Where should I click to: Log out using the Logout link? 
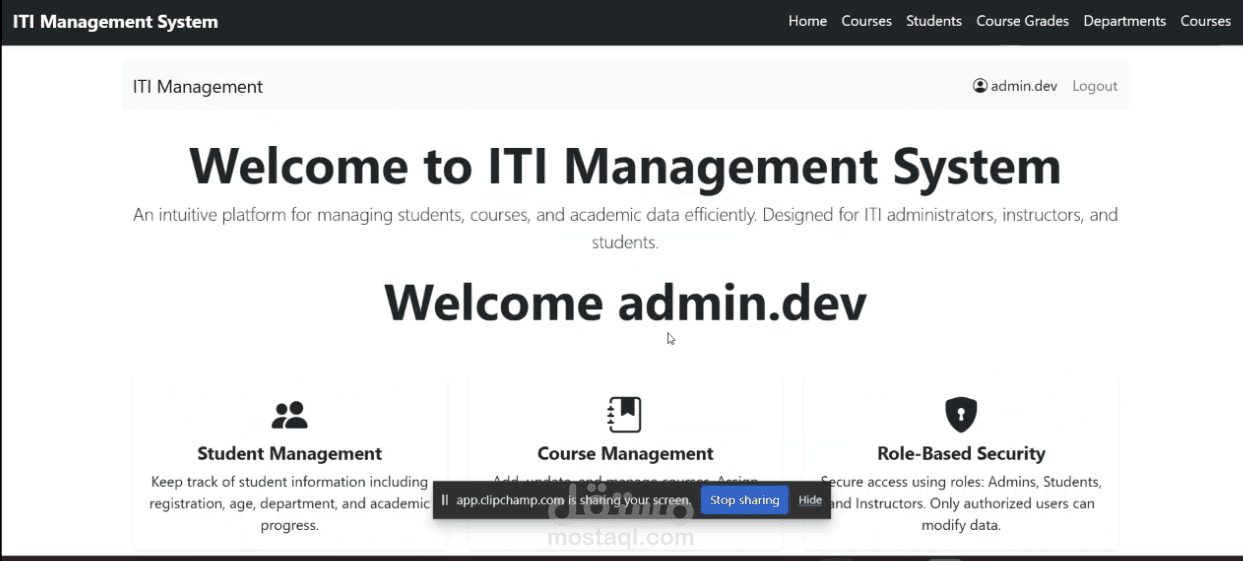point(1095,86)
